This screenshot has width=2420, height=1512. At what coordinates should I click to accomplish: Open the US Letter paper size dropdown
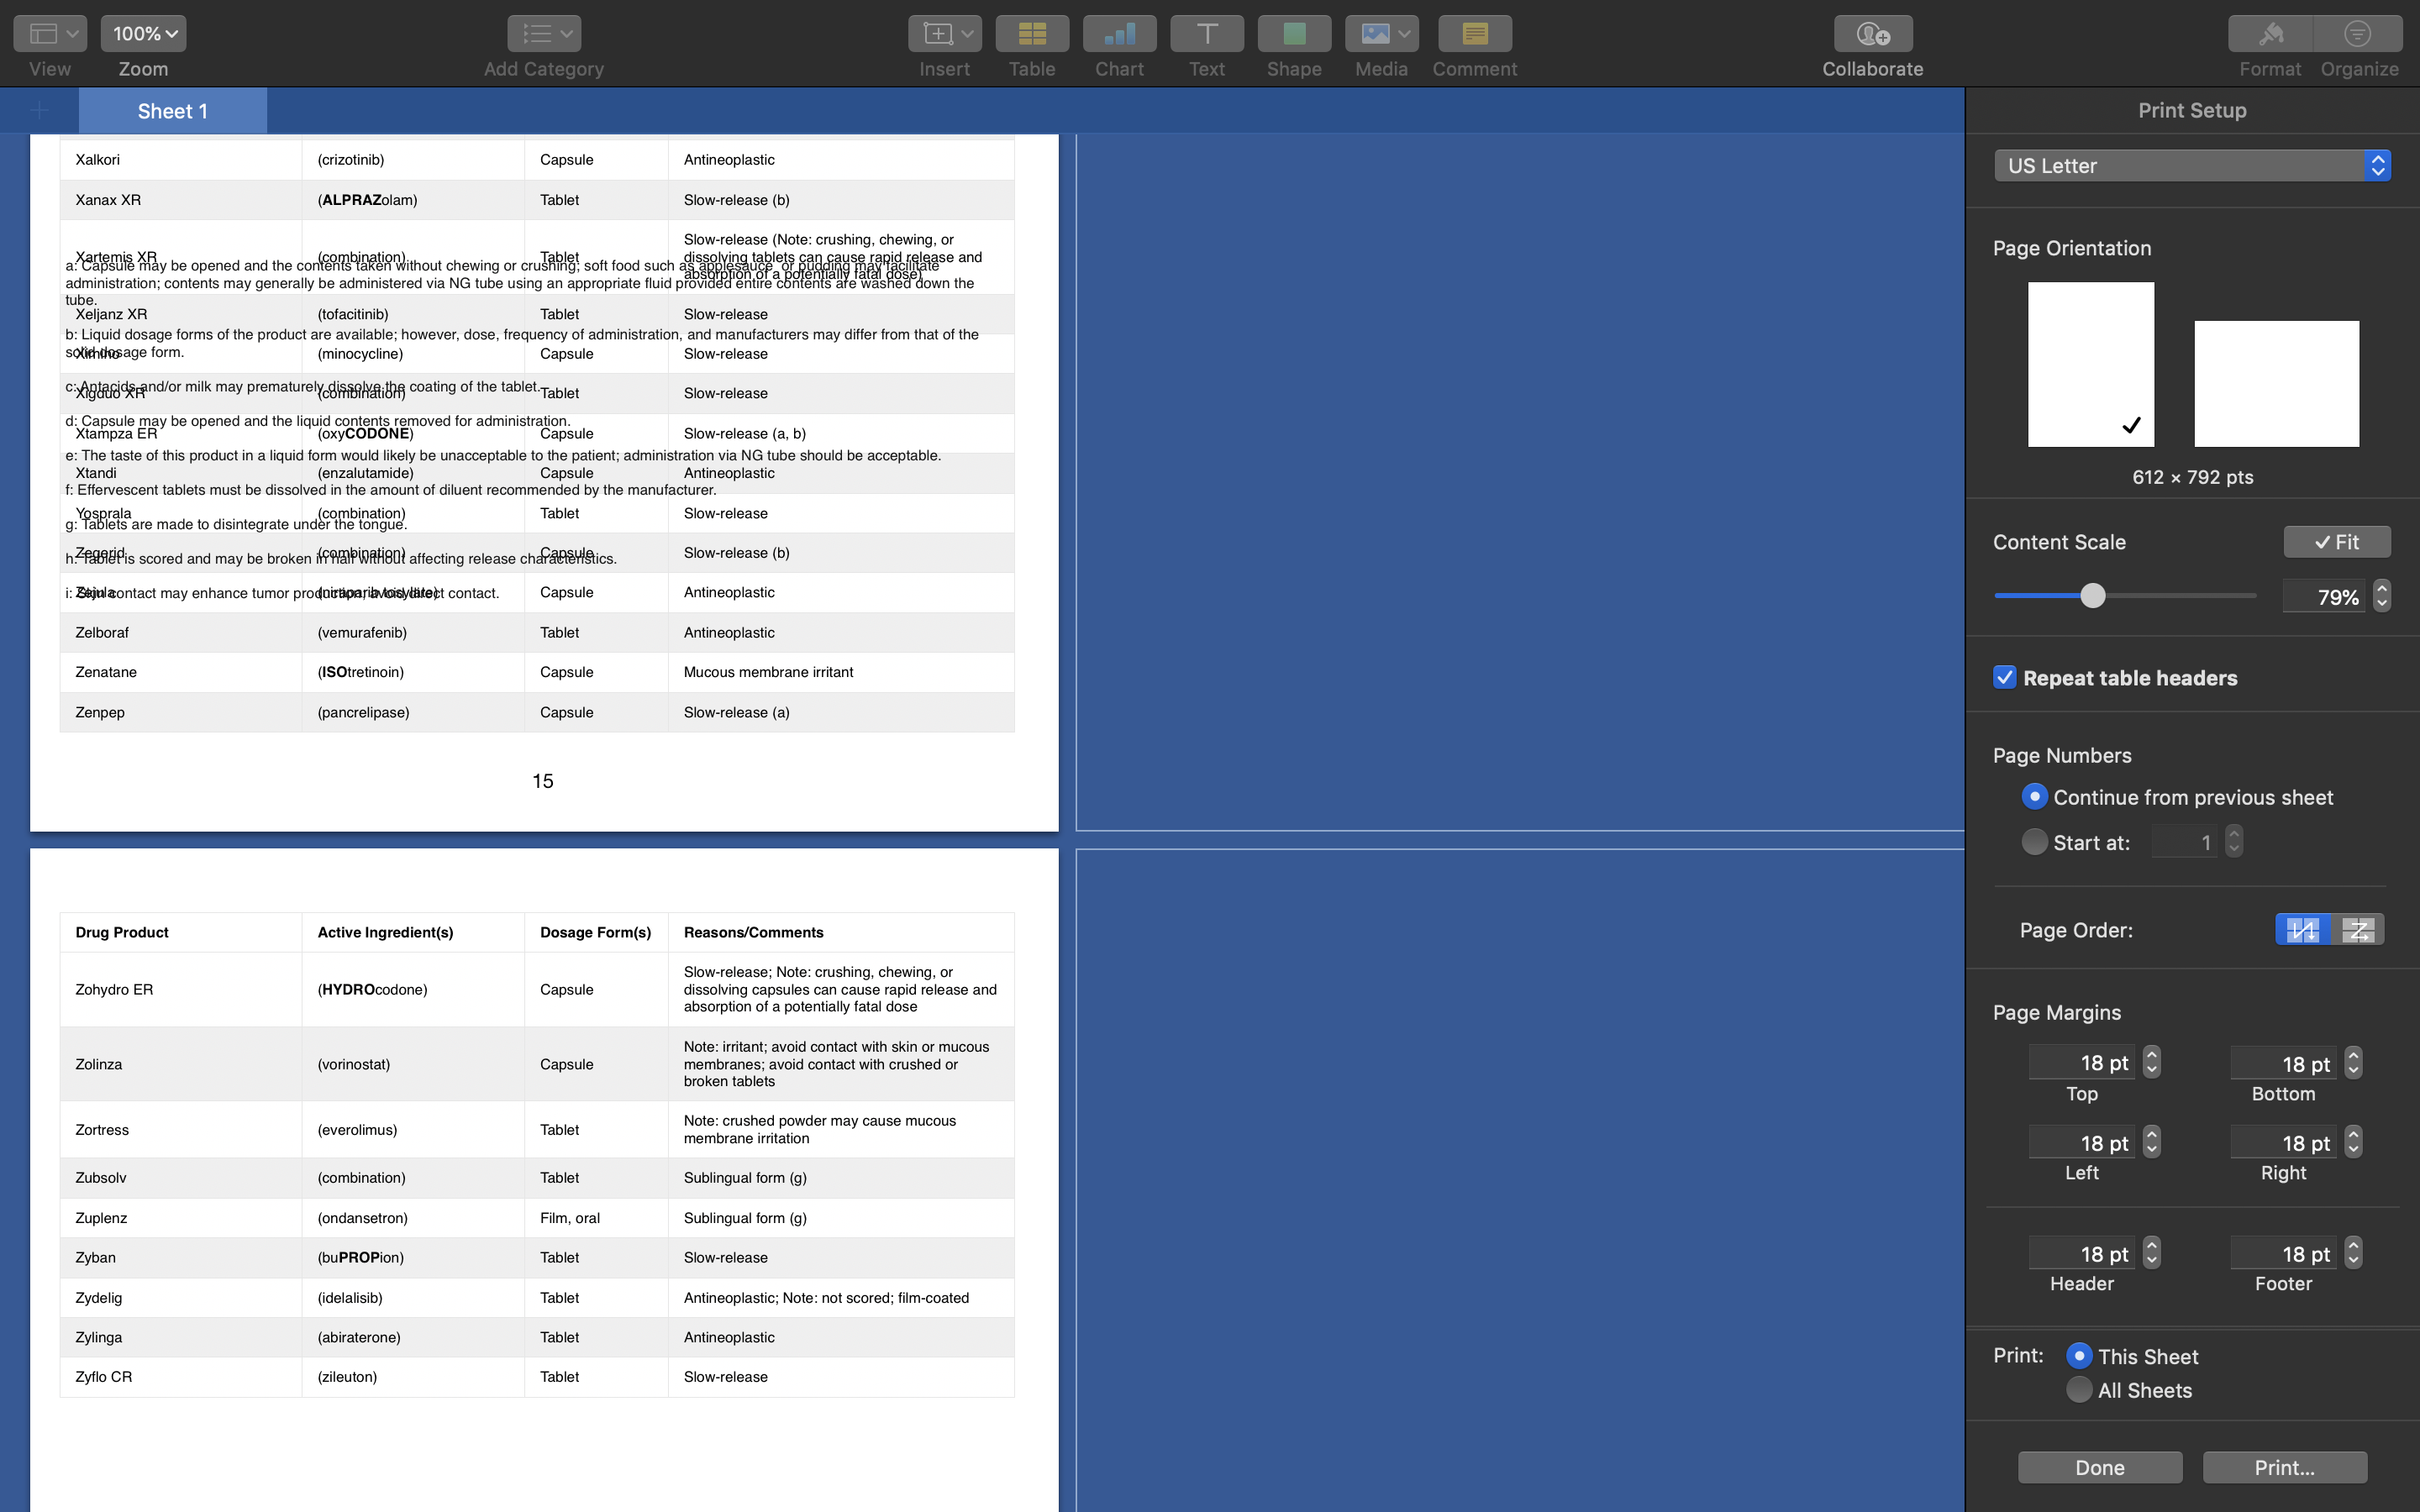[2191, 165]
